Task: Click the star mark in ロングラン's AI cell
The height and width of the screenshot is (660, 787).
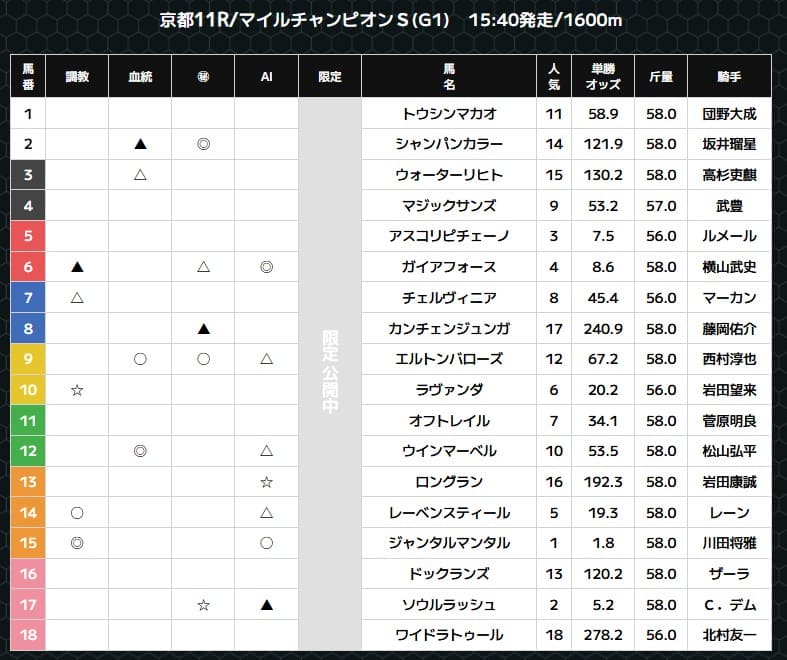Action: tap(266, 482)
